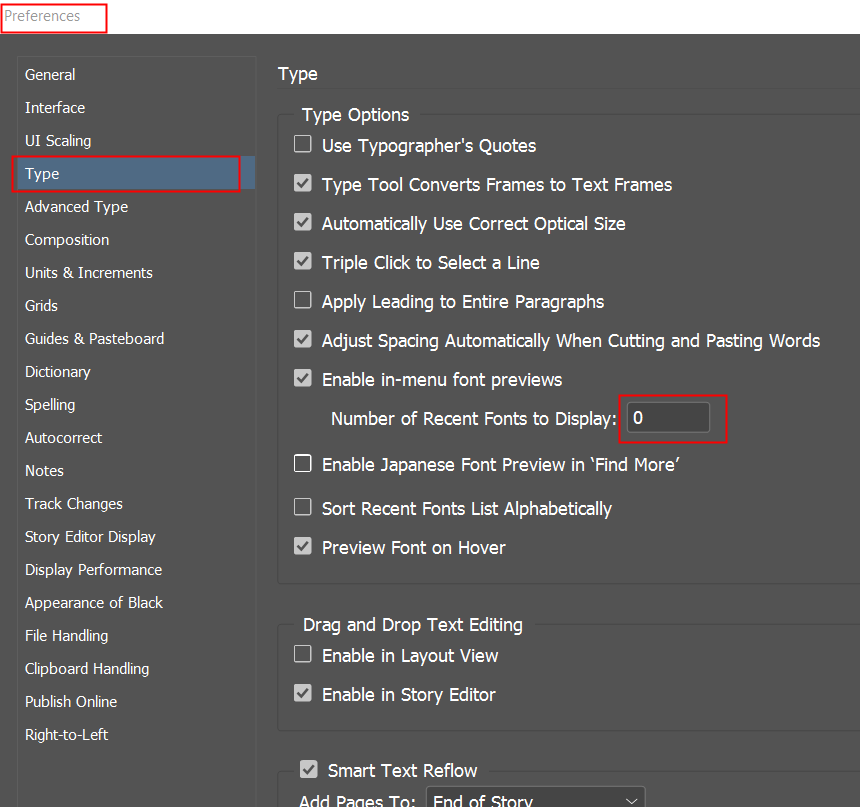This screenshot has height=807, width=860.
Task: Uncheck Triple Click to Select a Line
Action: pos(303,262)
